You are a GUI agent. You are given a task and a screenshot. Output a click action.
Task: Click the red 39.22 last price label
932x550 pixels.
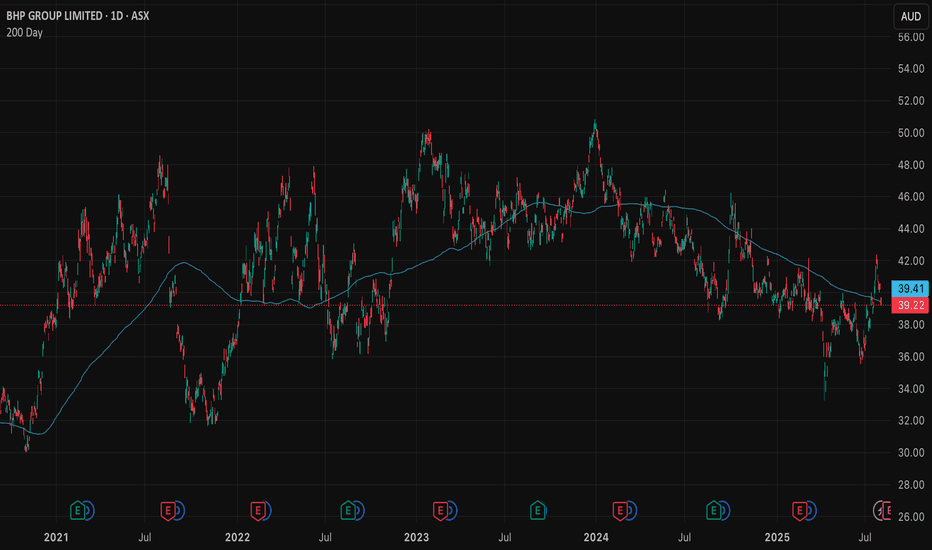click(911, 305)
